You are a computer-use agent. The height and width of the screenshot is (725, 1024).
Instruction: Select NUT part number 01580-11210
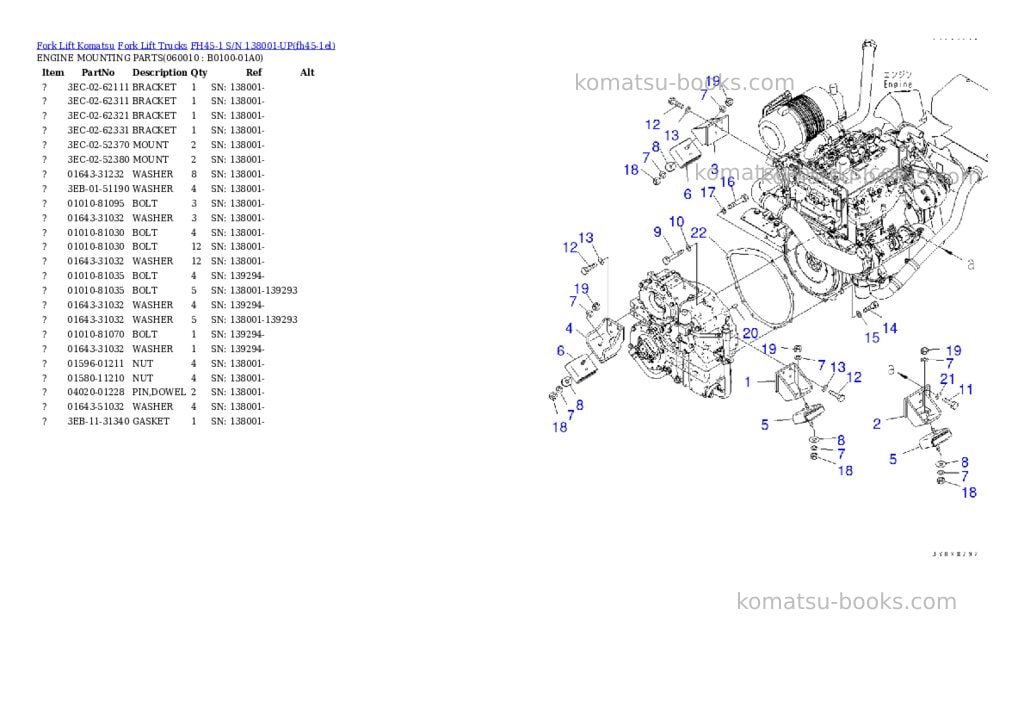pos(95,378)
